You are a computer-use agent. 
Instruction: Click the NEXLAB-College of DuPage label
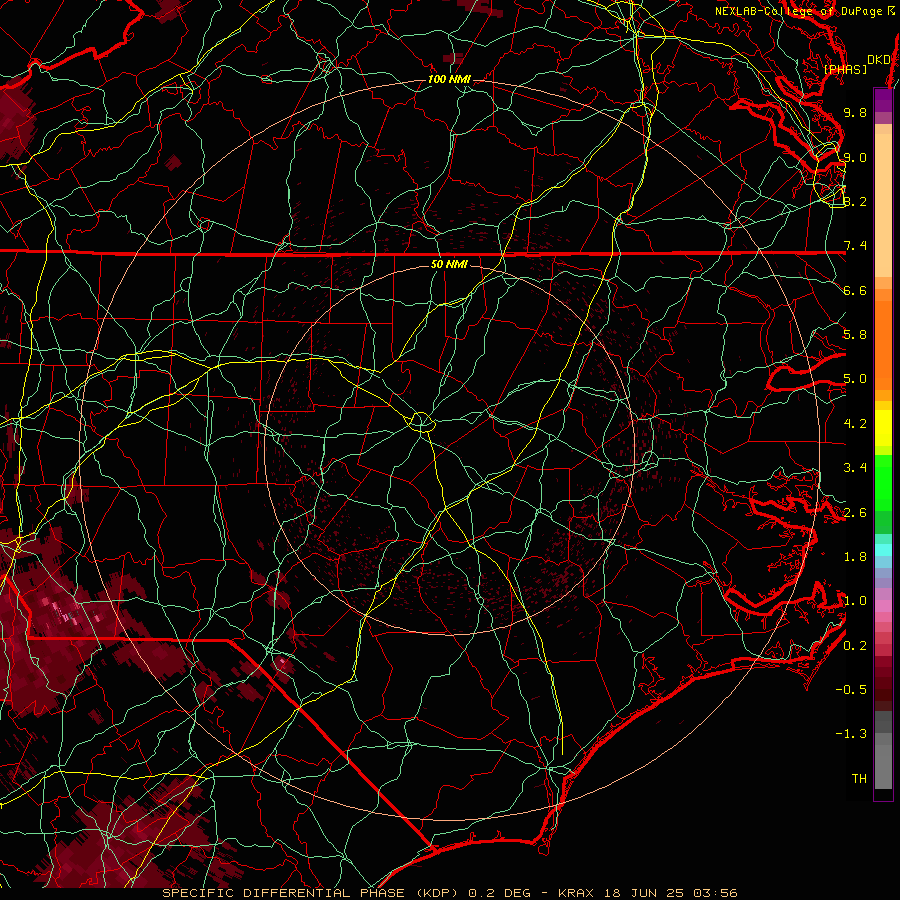[x=798, y=11]
